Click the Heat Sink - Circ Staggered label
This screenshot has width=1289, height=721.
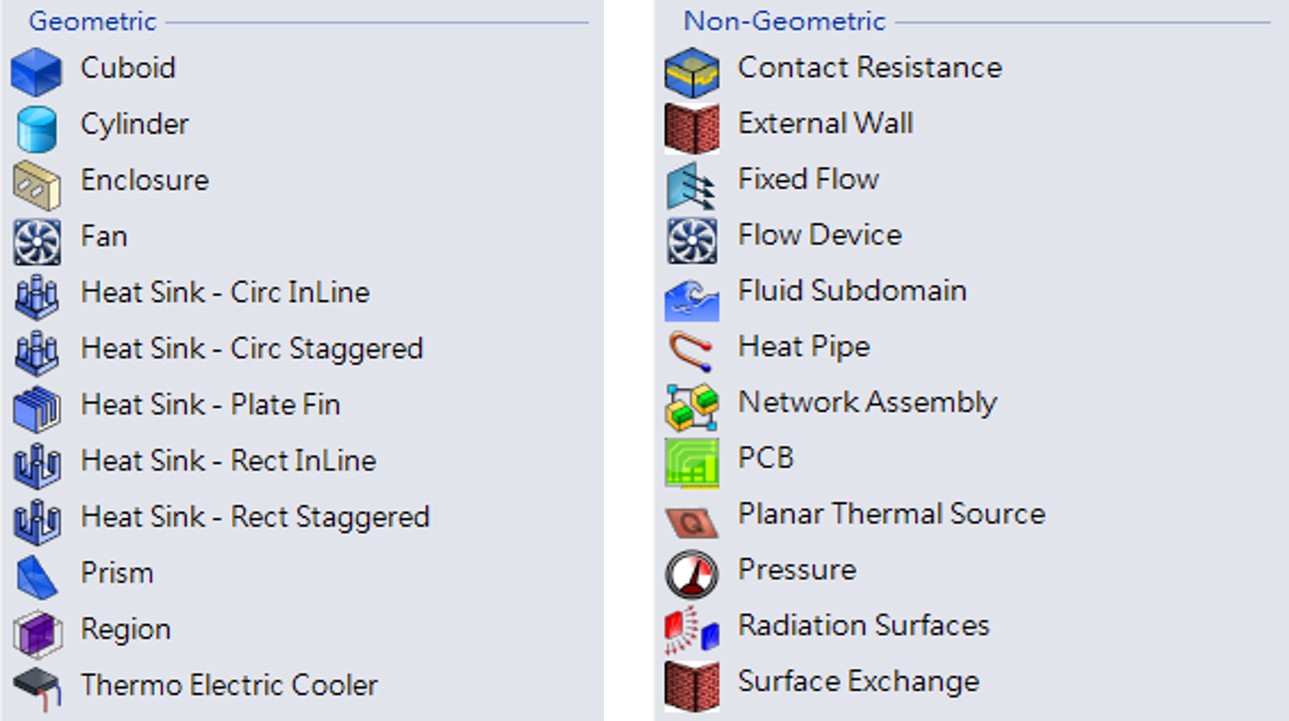click(x=251, y=348)
